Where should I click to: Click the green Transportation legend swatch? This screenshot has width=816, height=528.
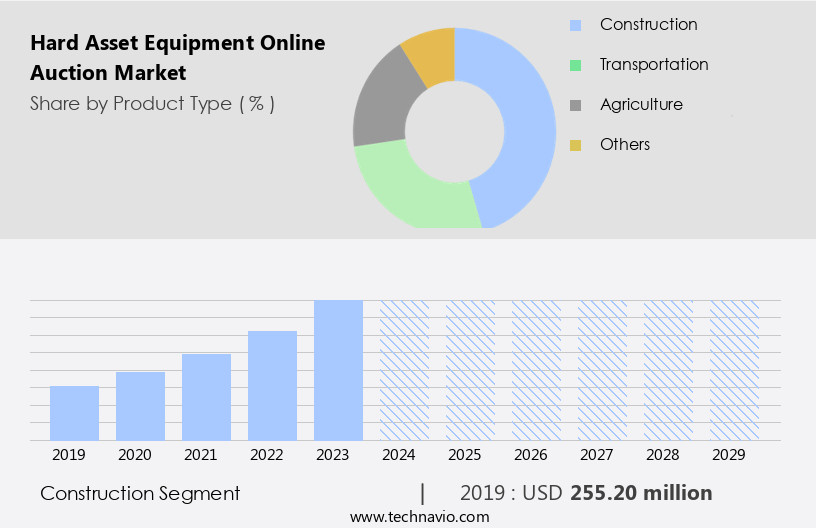575,65
